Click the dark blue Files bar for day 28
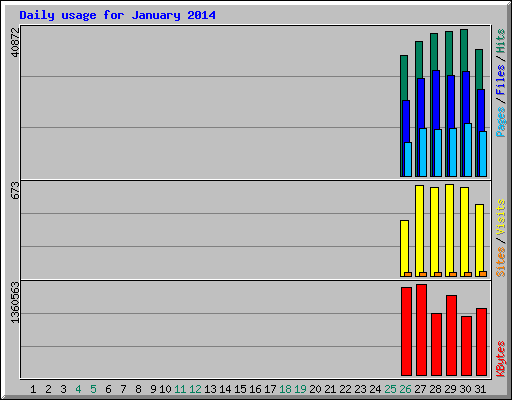512x400 pixels. coord(436,99)
